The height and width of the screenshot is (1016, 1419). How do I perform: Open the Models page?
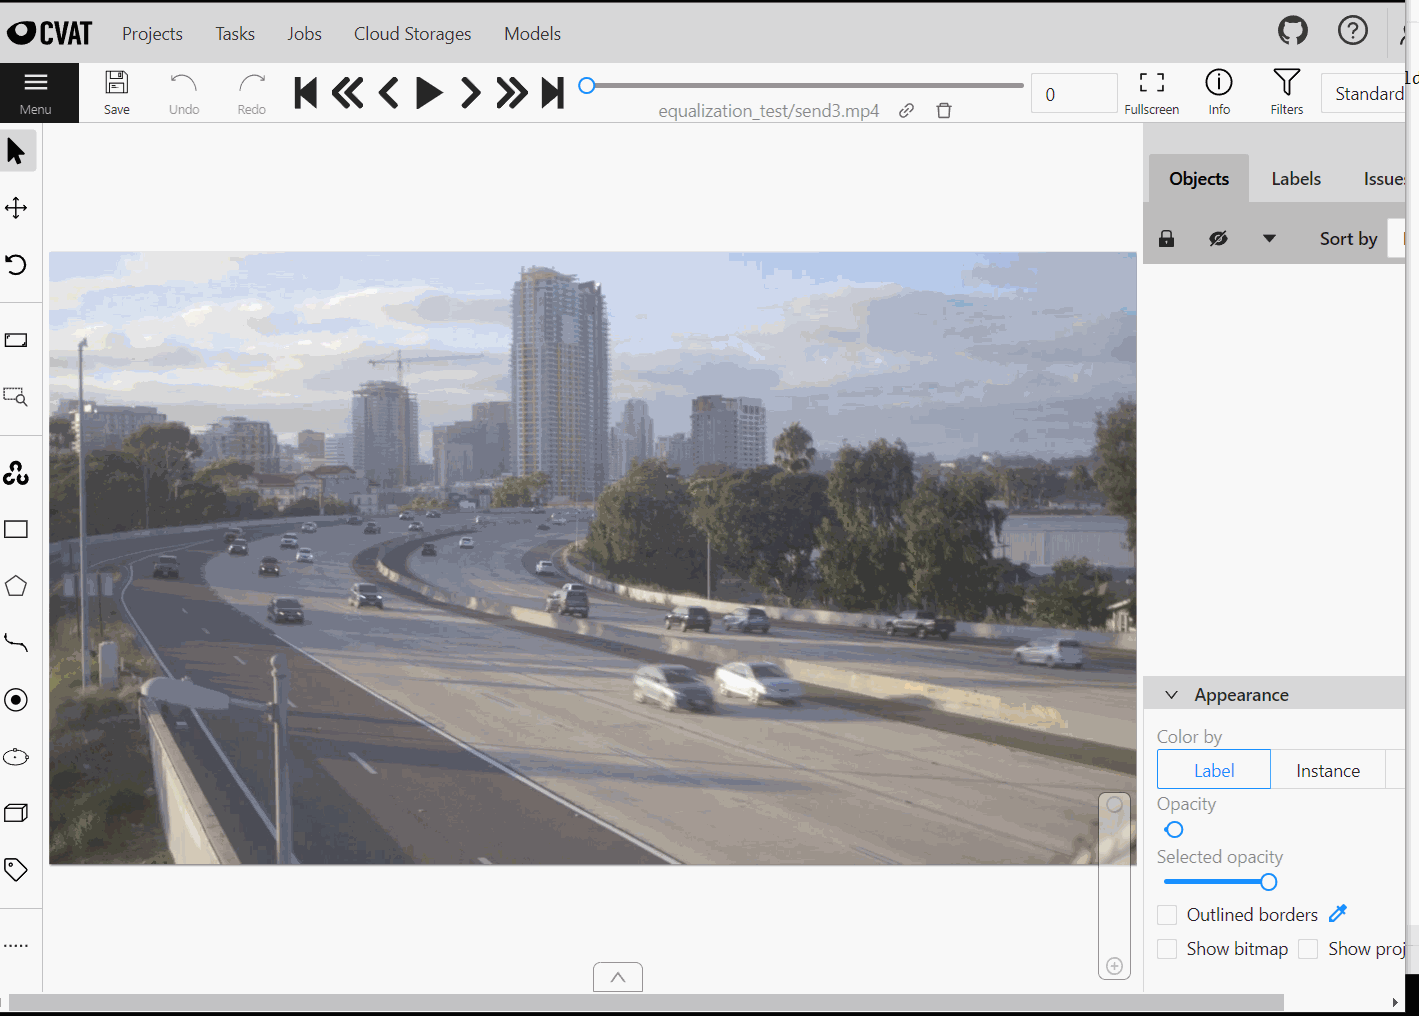(532, 34)
